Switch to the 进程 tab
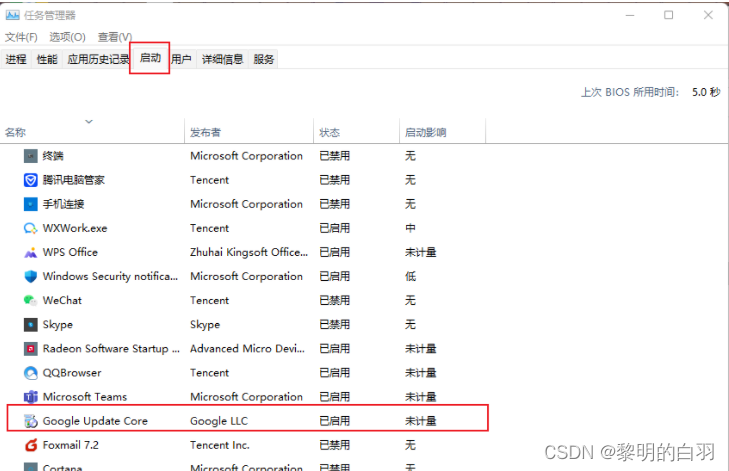This screenshot has width=729, height=471. coord(16,59)
